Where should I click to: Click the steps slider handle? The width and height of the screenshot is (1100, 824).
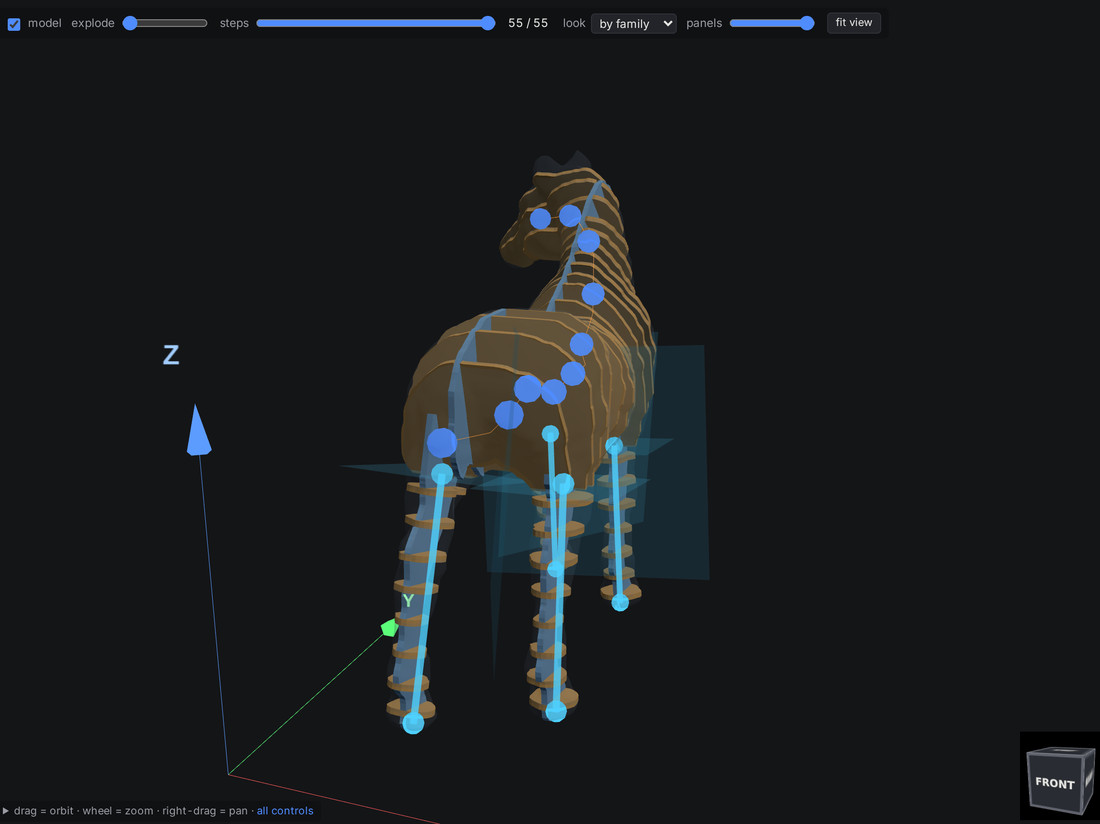pyautogui.click(x=488, y=23)
